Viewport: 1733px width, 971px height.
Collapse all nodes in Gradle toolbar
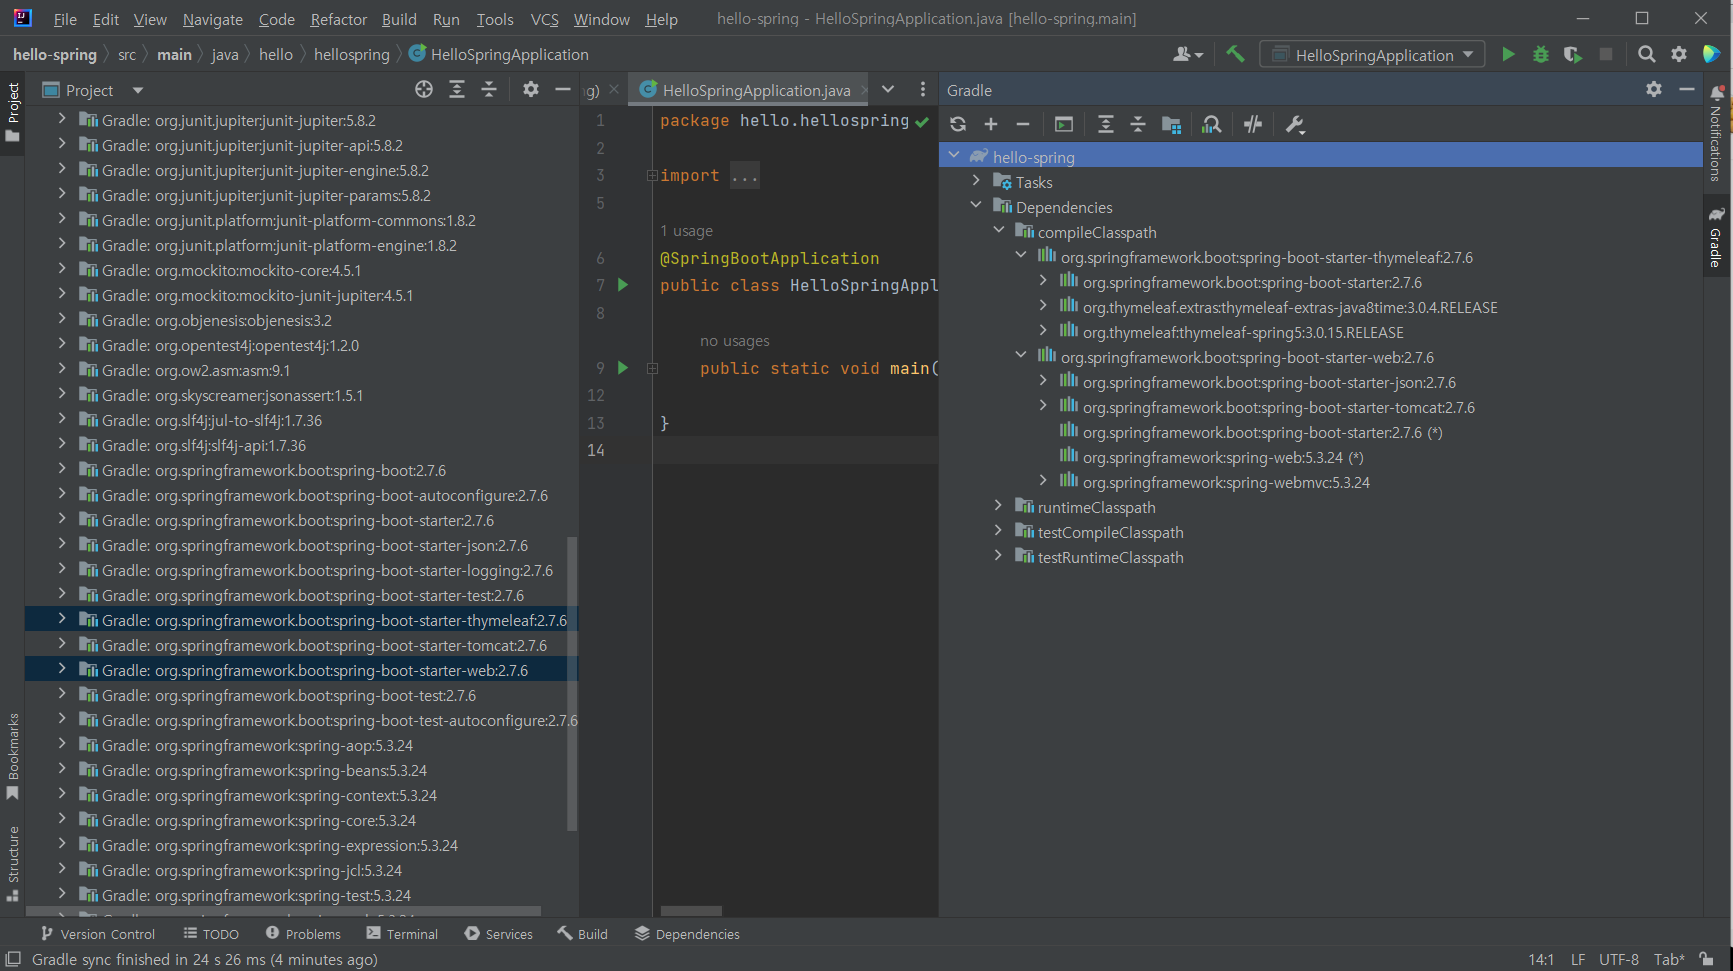tap(1138, 125)
